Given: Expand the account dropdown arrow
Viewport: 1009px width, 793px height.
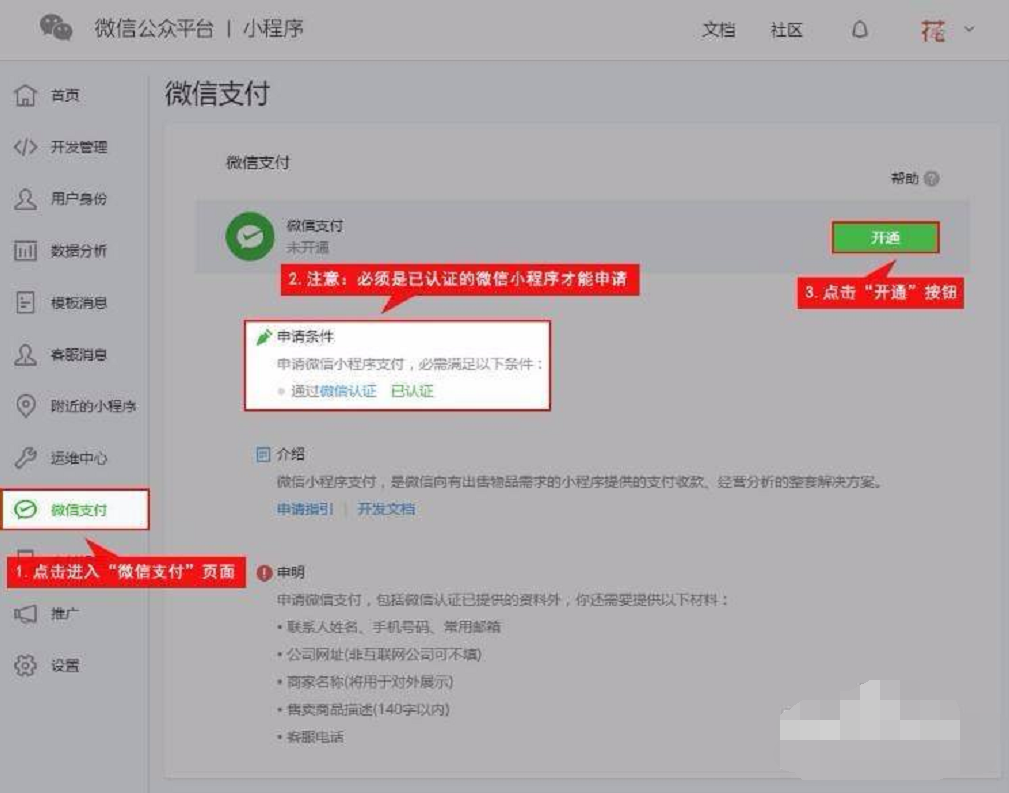Looking at the screenshot, I should tap(969, 29).
